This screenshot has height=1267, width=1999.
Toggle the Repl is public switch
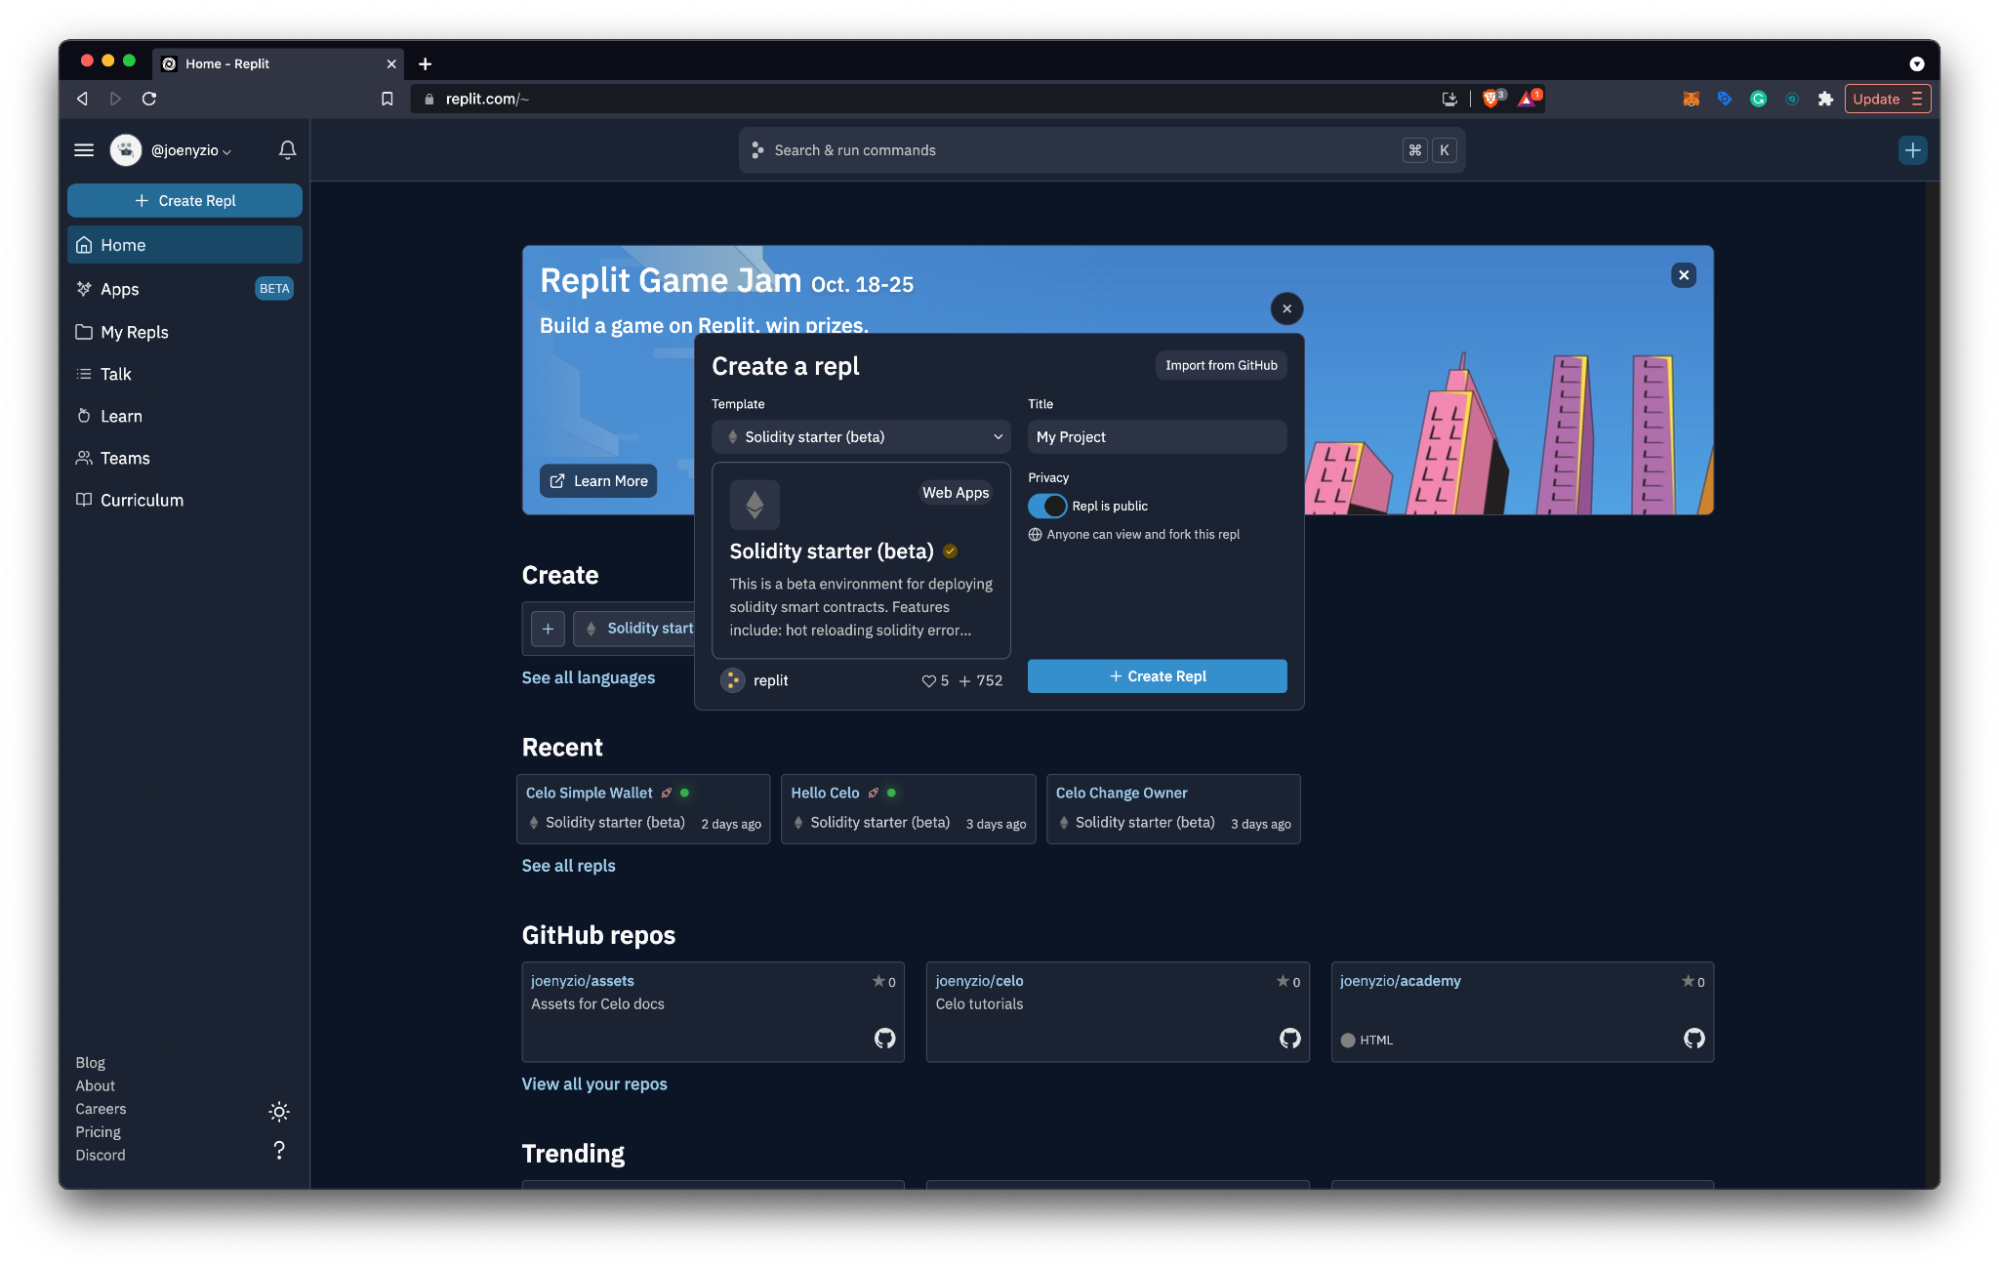(1047, 506)
